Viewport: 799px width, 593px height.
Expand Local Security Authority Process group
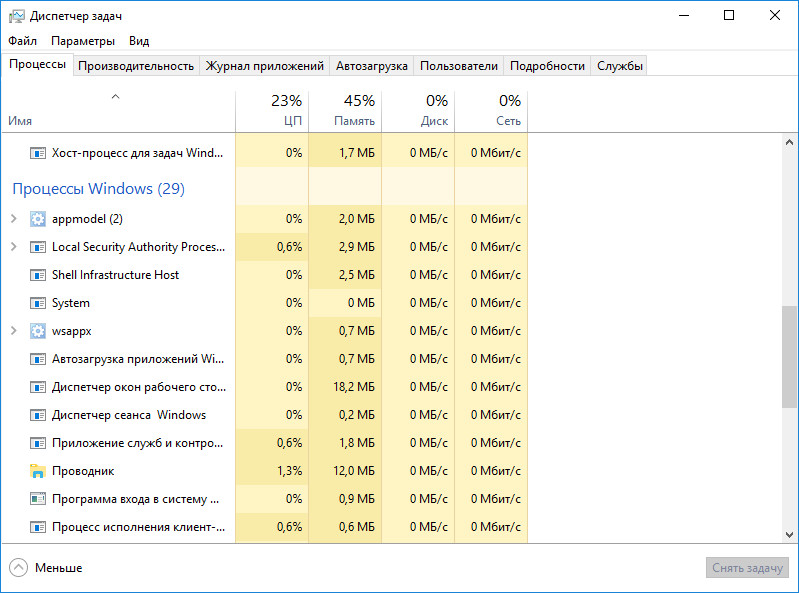[x=14, y=247]
